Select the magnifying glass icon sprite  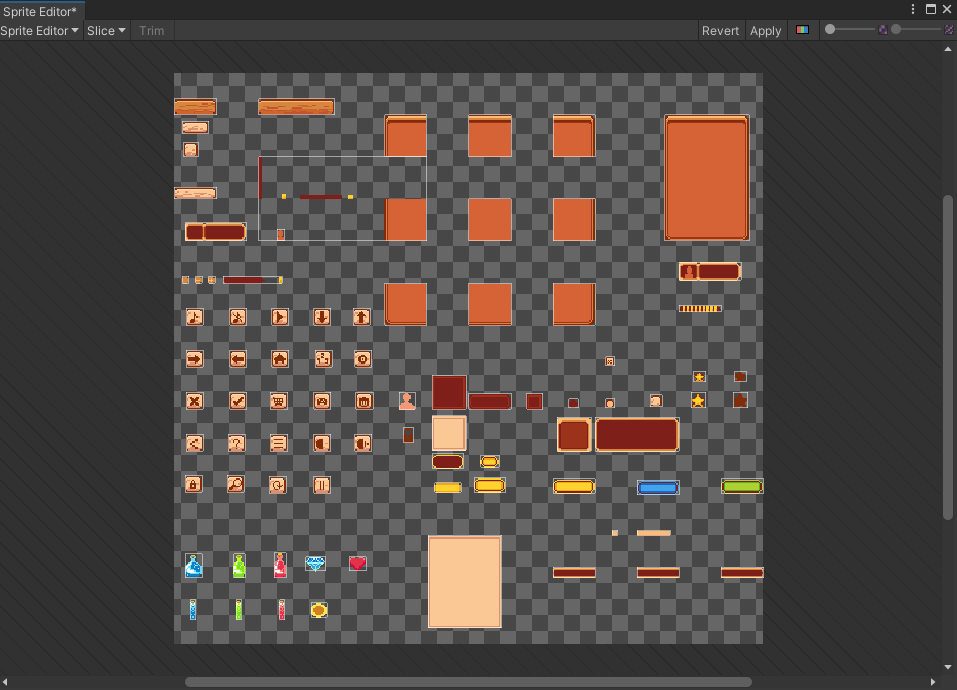coord(236,484)
